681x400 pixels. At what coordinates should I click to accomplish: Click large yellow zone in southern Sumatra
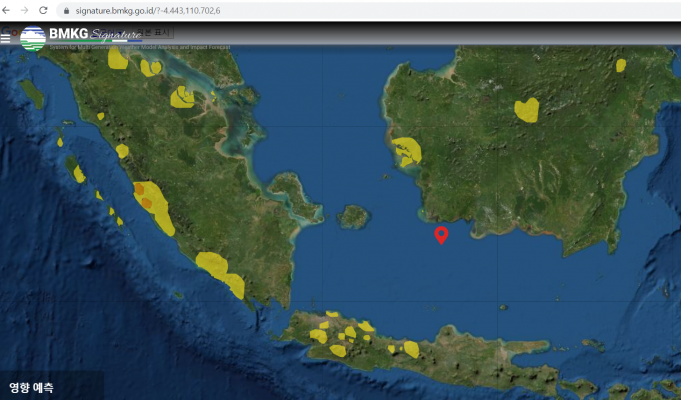coord(212,265)
